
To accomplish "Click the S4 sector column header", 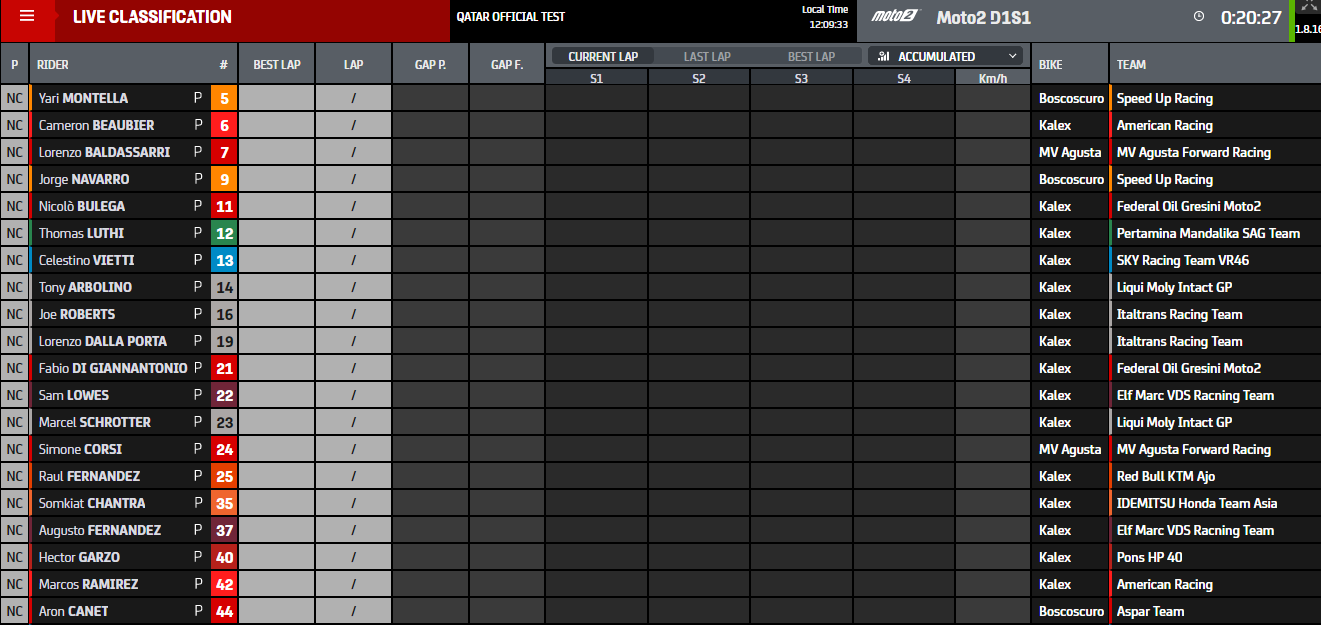I will tap(904, 77).
